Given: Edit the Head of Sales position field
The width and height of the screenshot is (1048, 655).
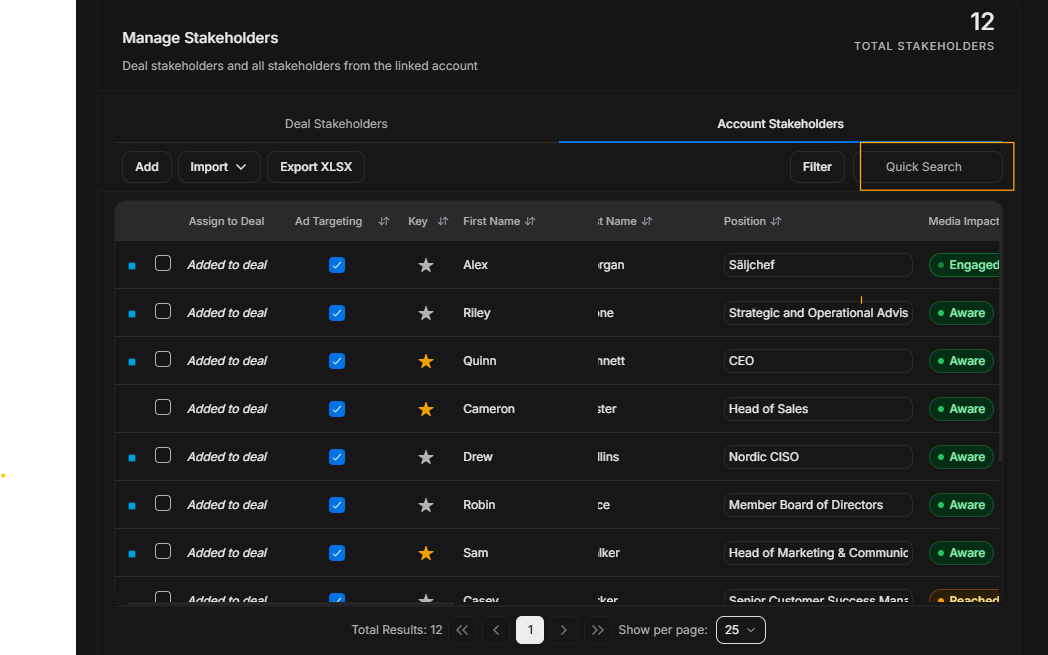Looking at the screenshot, I should tap(818, 409).
